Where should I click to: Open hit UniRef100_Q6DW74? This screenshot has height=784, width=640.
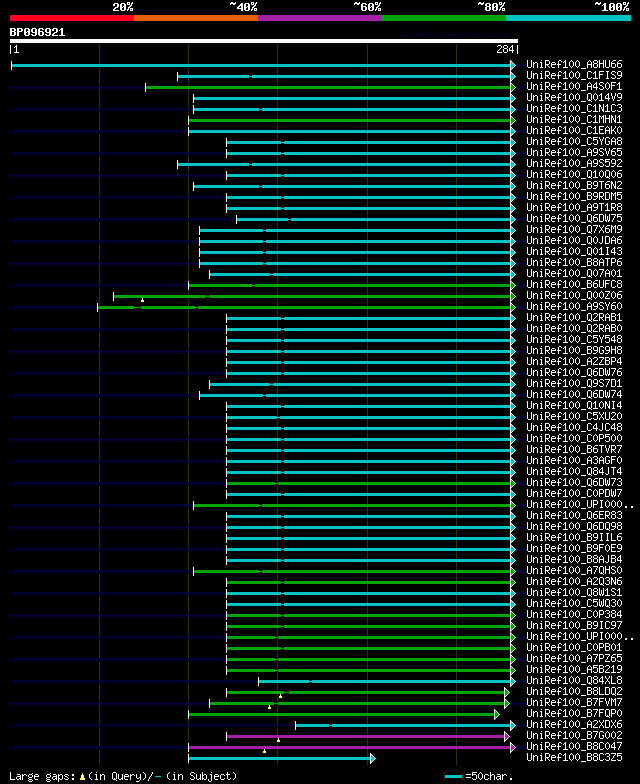[574, 394]
